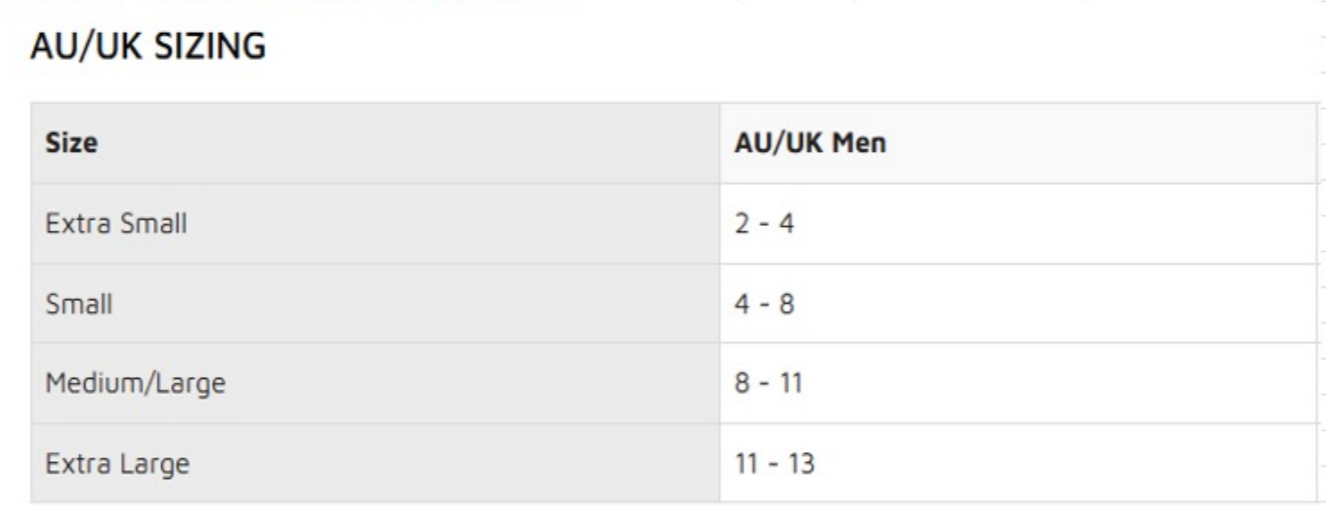Click the word "Small" in "Extra Small" label
The image size is (1326, 508).
click(x=153, y=223)
